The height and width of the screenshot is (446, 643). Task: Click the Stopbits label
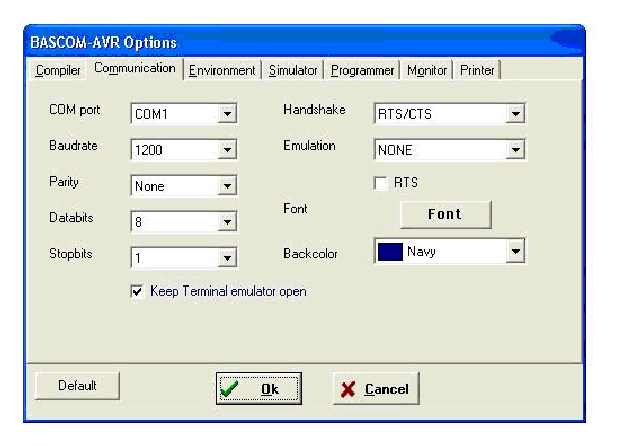[71, 254]
